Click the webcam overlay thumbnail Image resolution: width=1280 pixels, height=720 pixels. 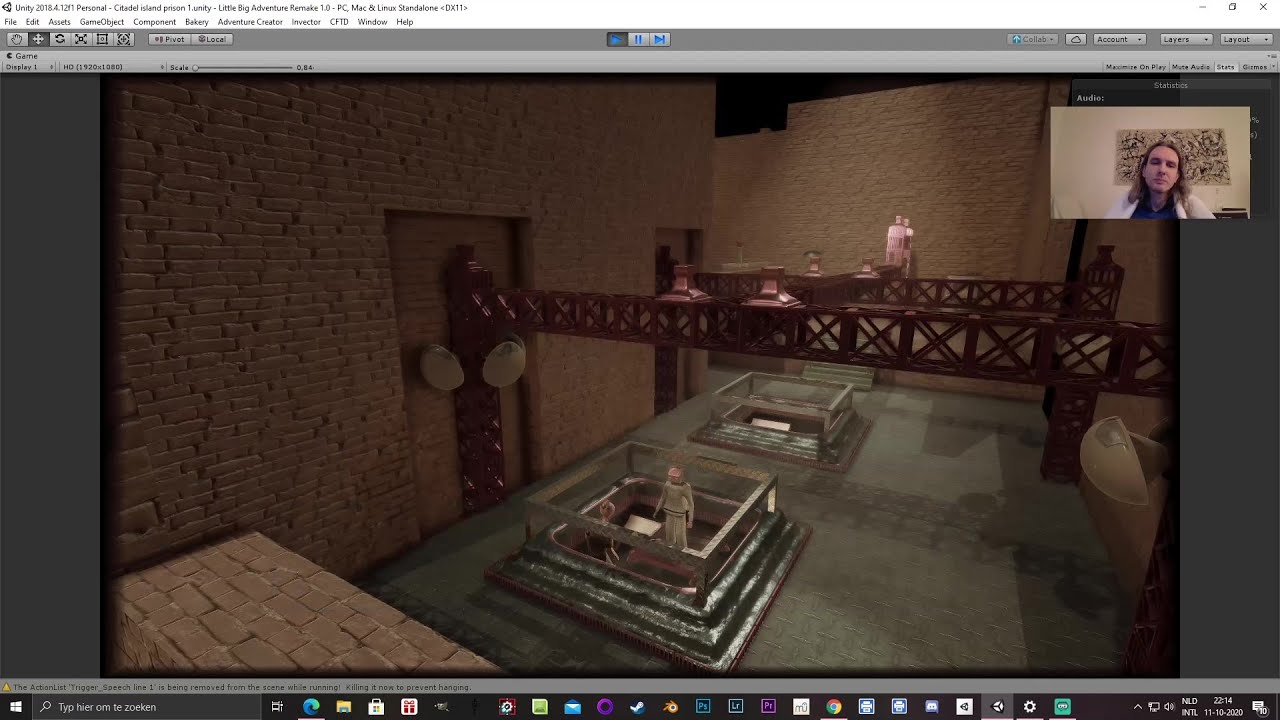1150,163
